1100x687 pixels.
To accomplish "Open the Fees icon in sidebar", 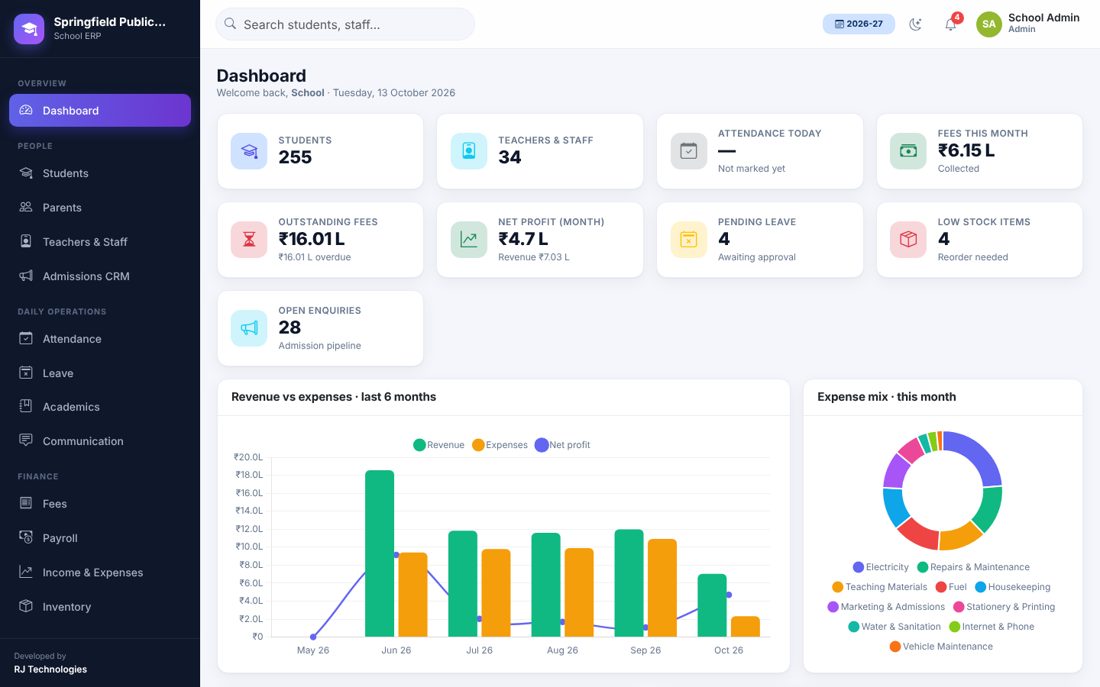I will coord(26,502).
